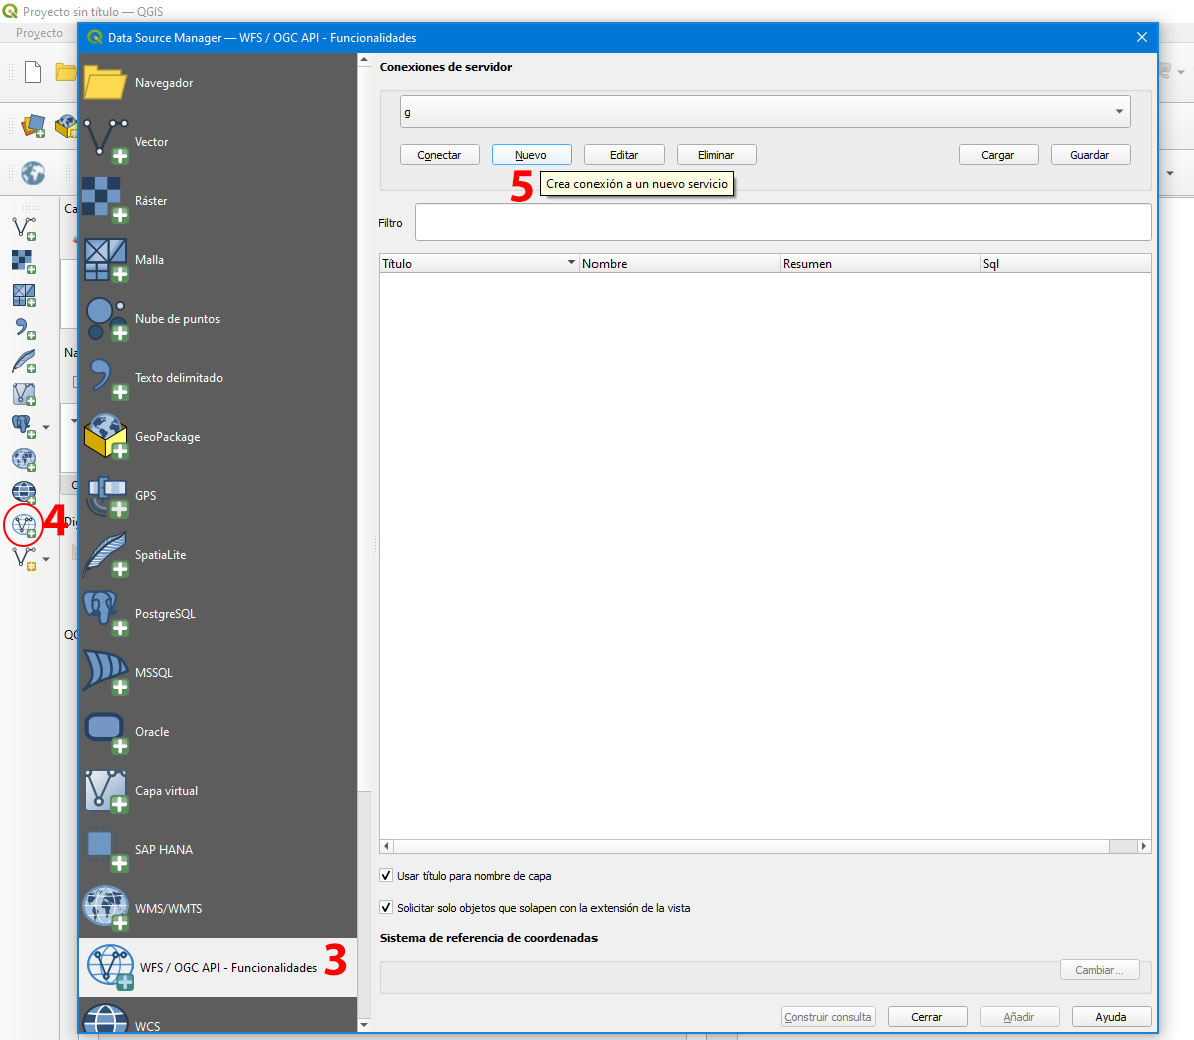Click Add Virtual Layer icon in left toolbar
Viewport: 1194px width, 1040px height.
pyautogui.click(x=24, y=394)
